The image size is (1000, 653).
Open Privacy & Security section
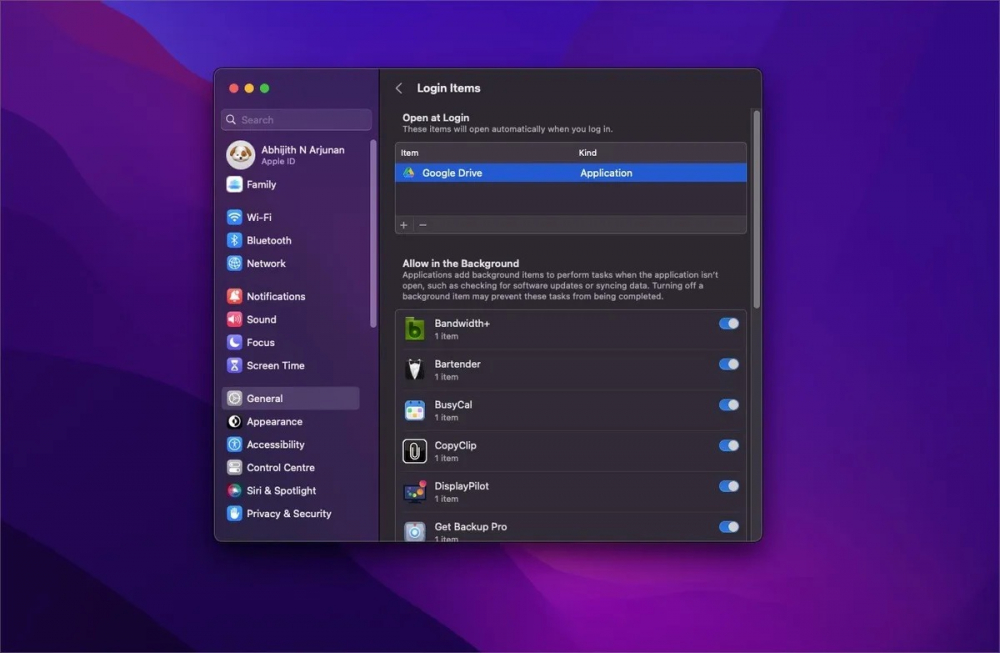click(x=289, y=513)
